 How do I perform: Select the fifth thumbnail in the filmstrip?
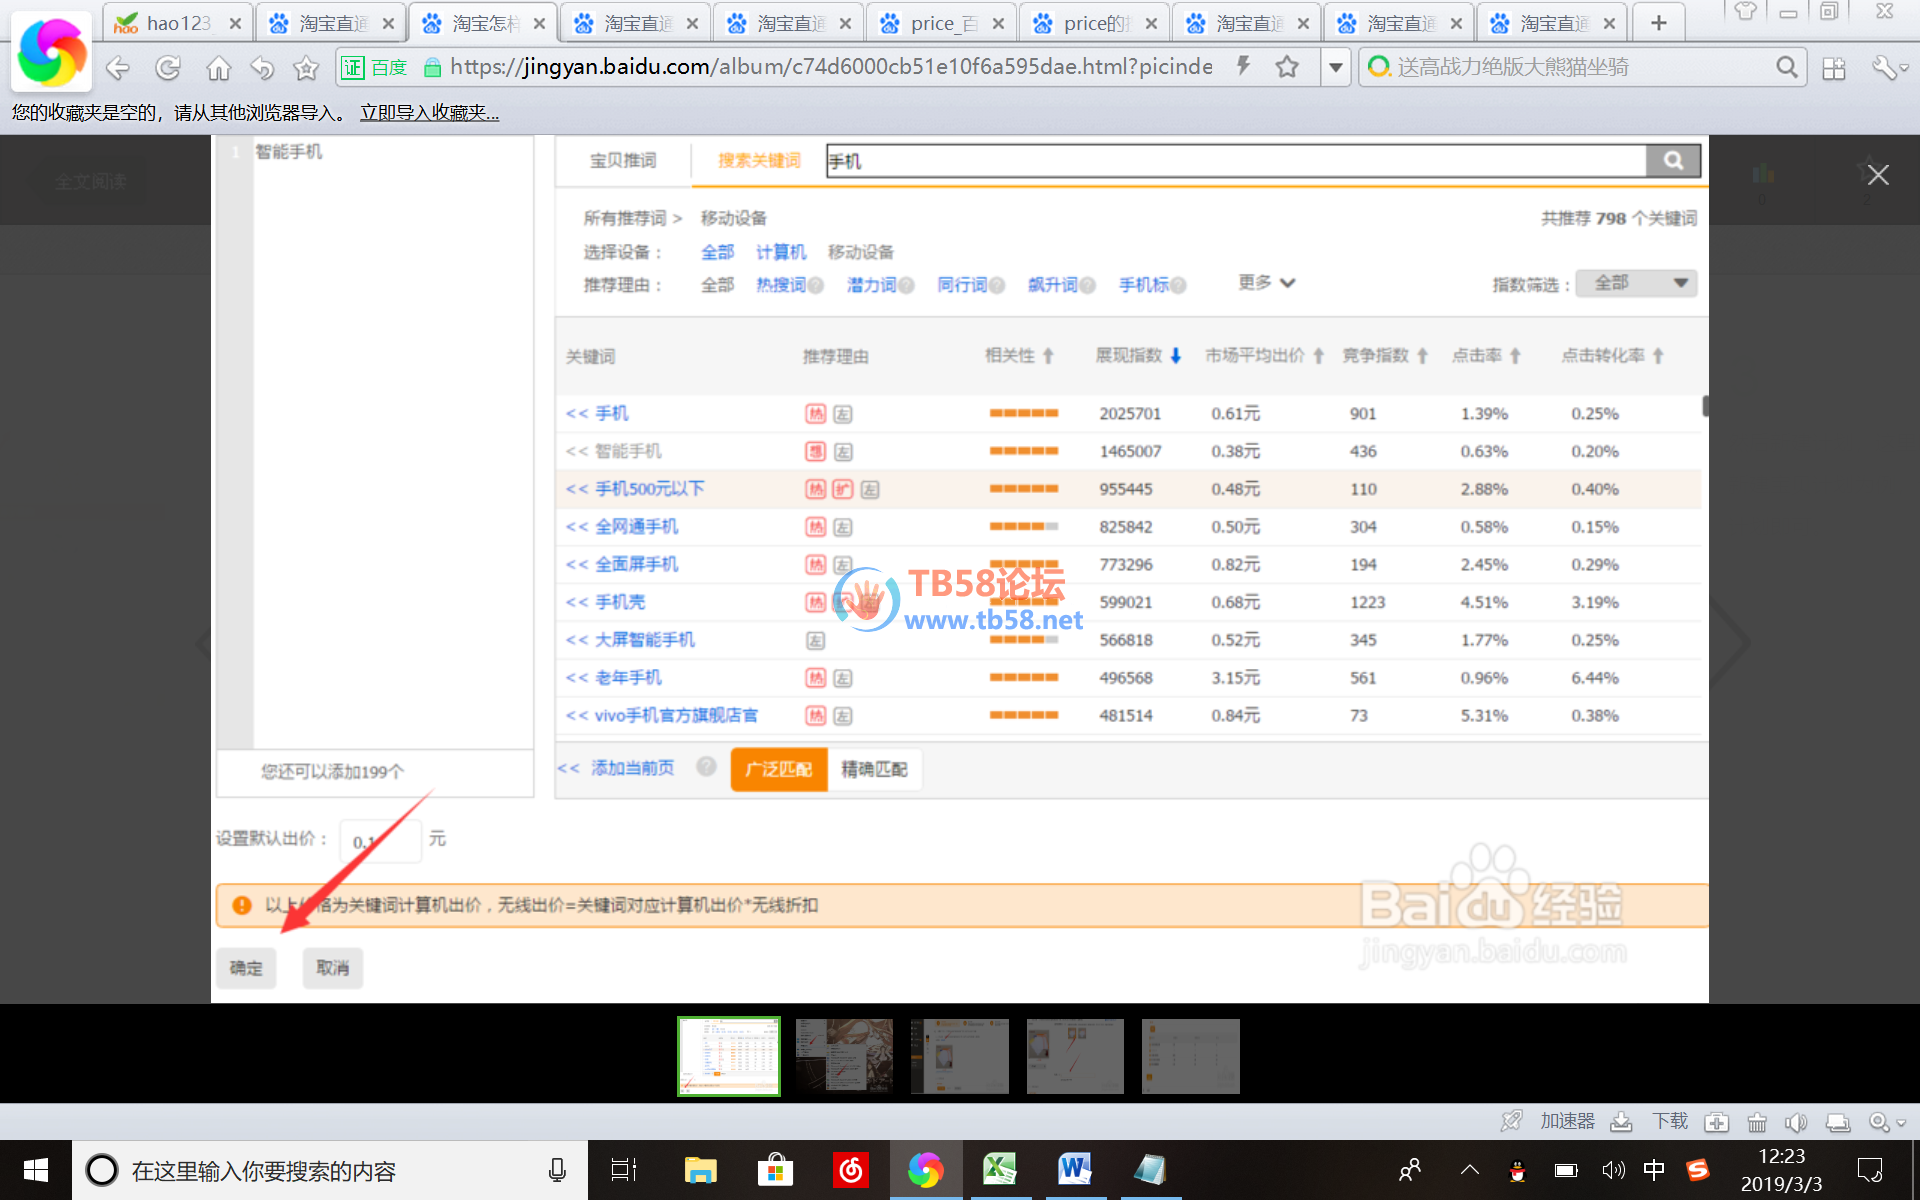1190,1056
